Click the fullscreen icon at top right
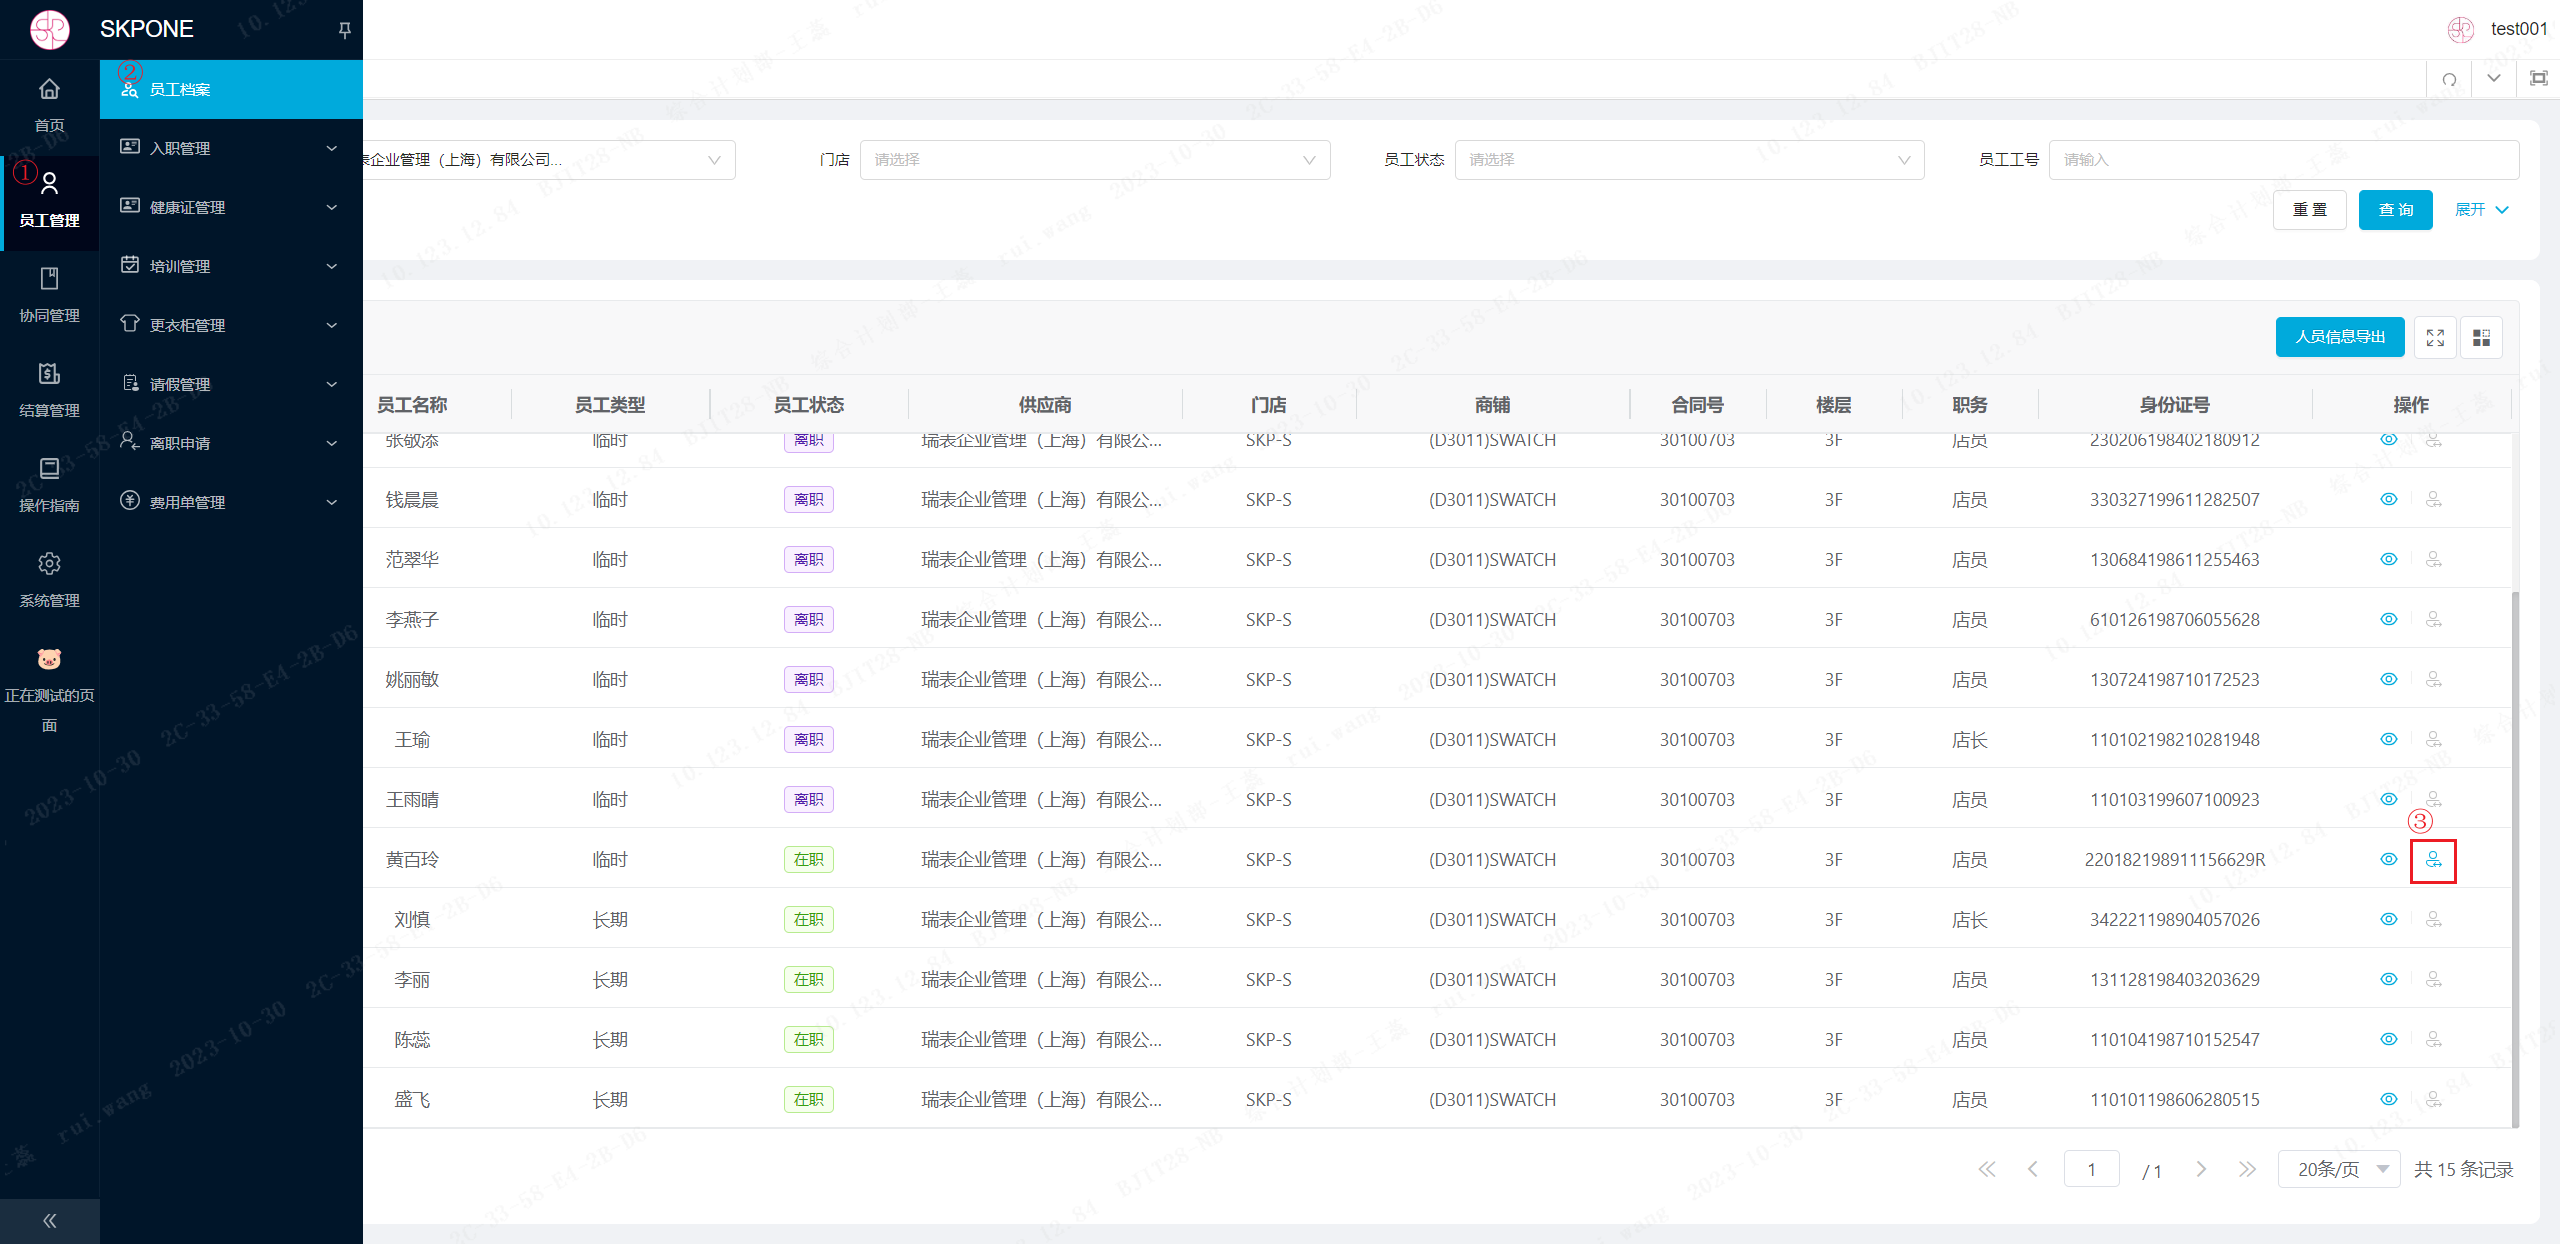Screen dimensions: 2560x1244 2538,79
